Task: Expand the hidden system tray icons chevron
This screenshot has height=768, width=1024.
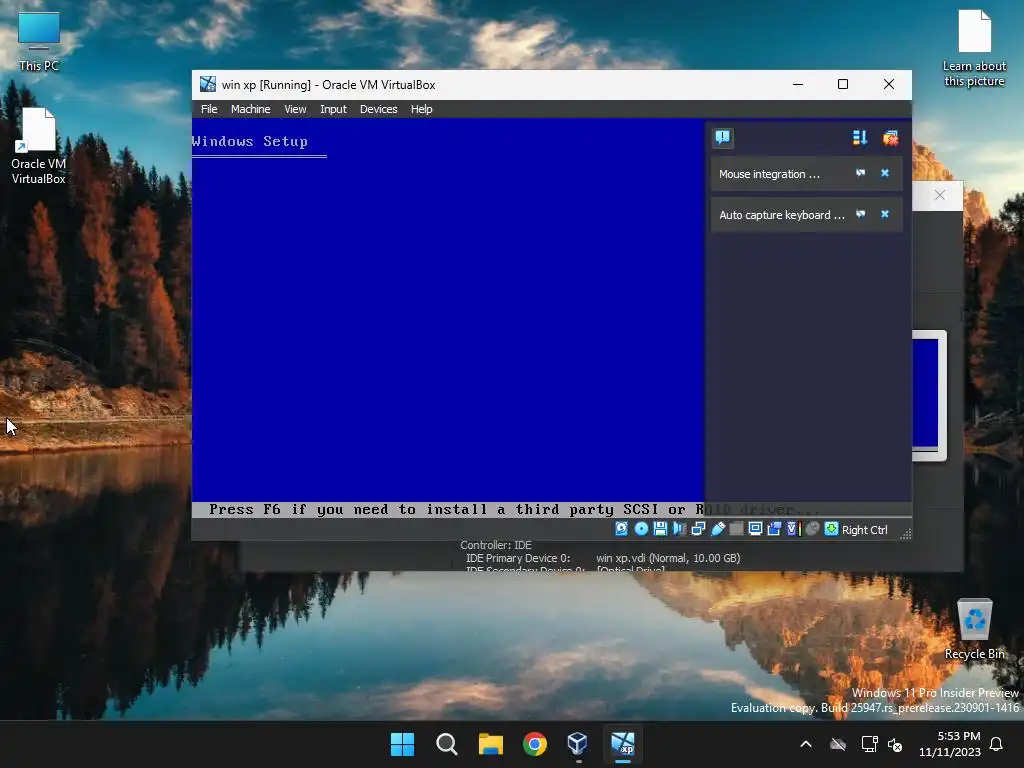Action: [x=806, y=744]
